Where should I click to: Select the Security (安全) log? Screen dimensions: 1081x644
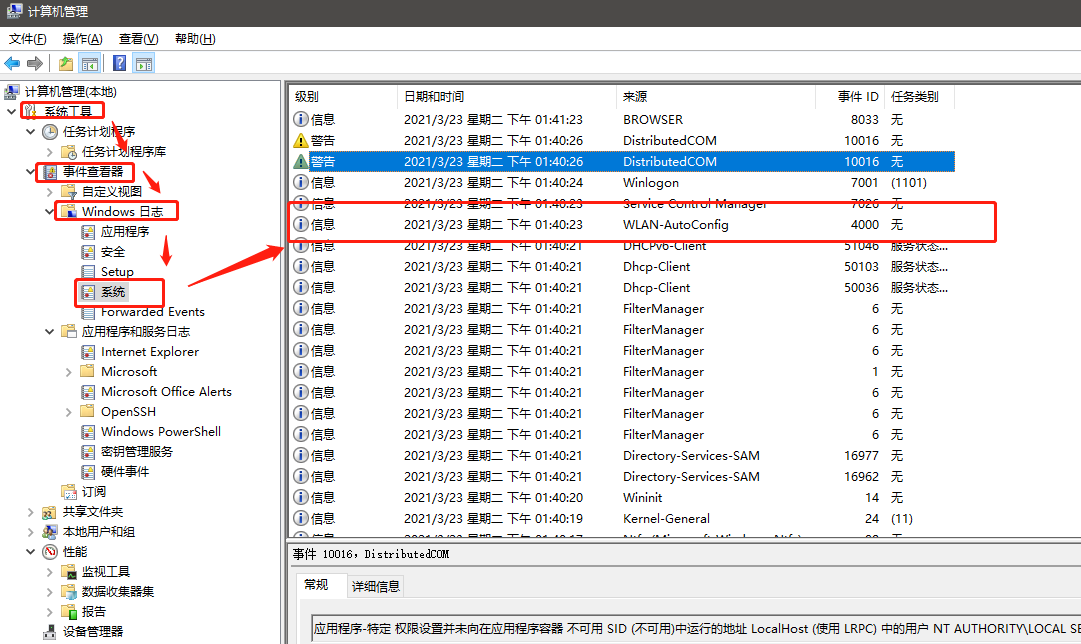[x=113, y=251]
